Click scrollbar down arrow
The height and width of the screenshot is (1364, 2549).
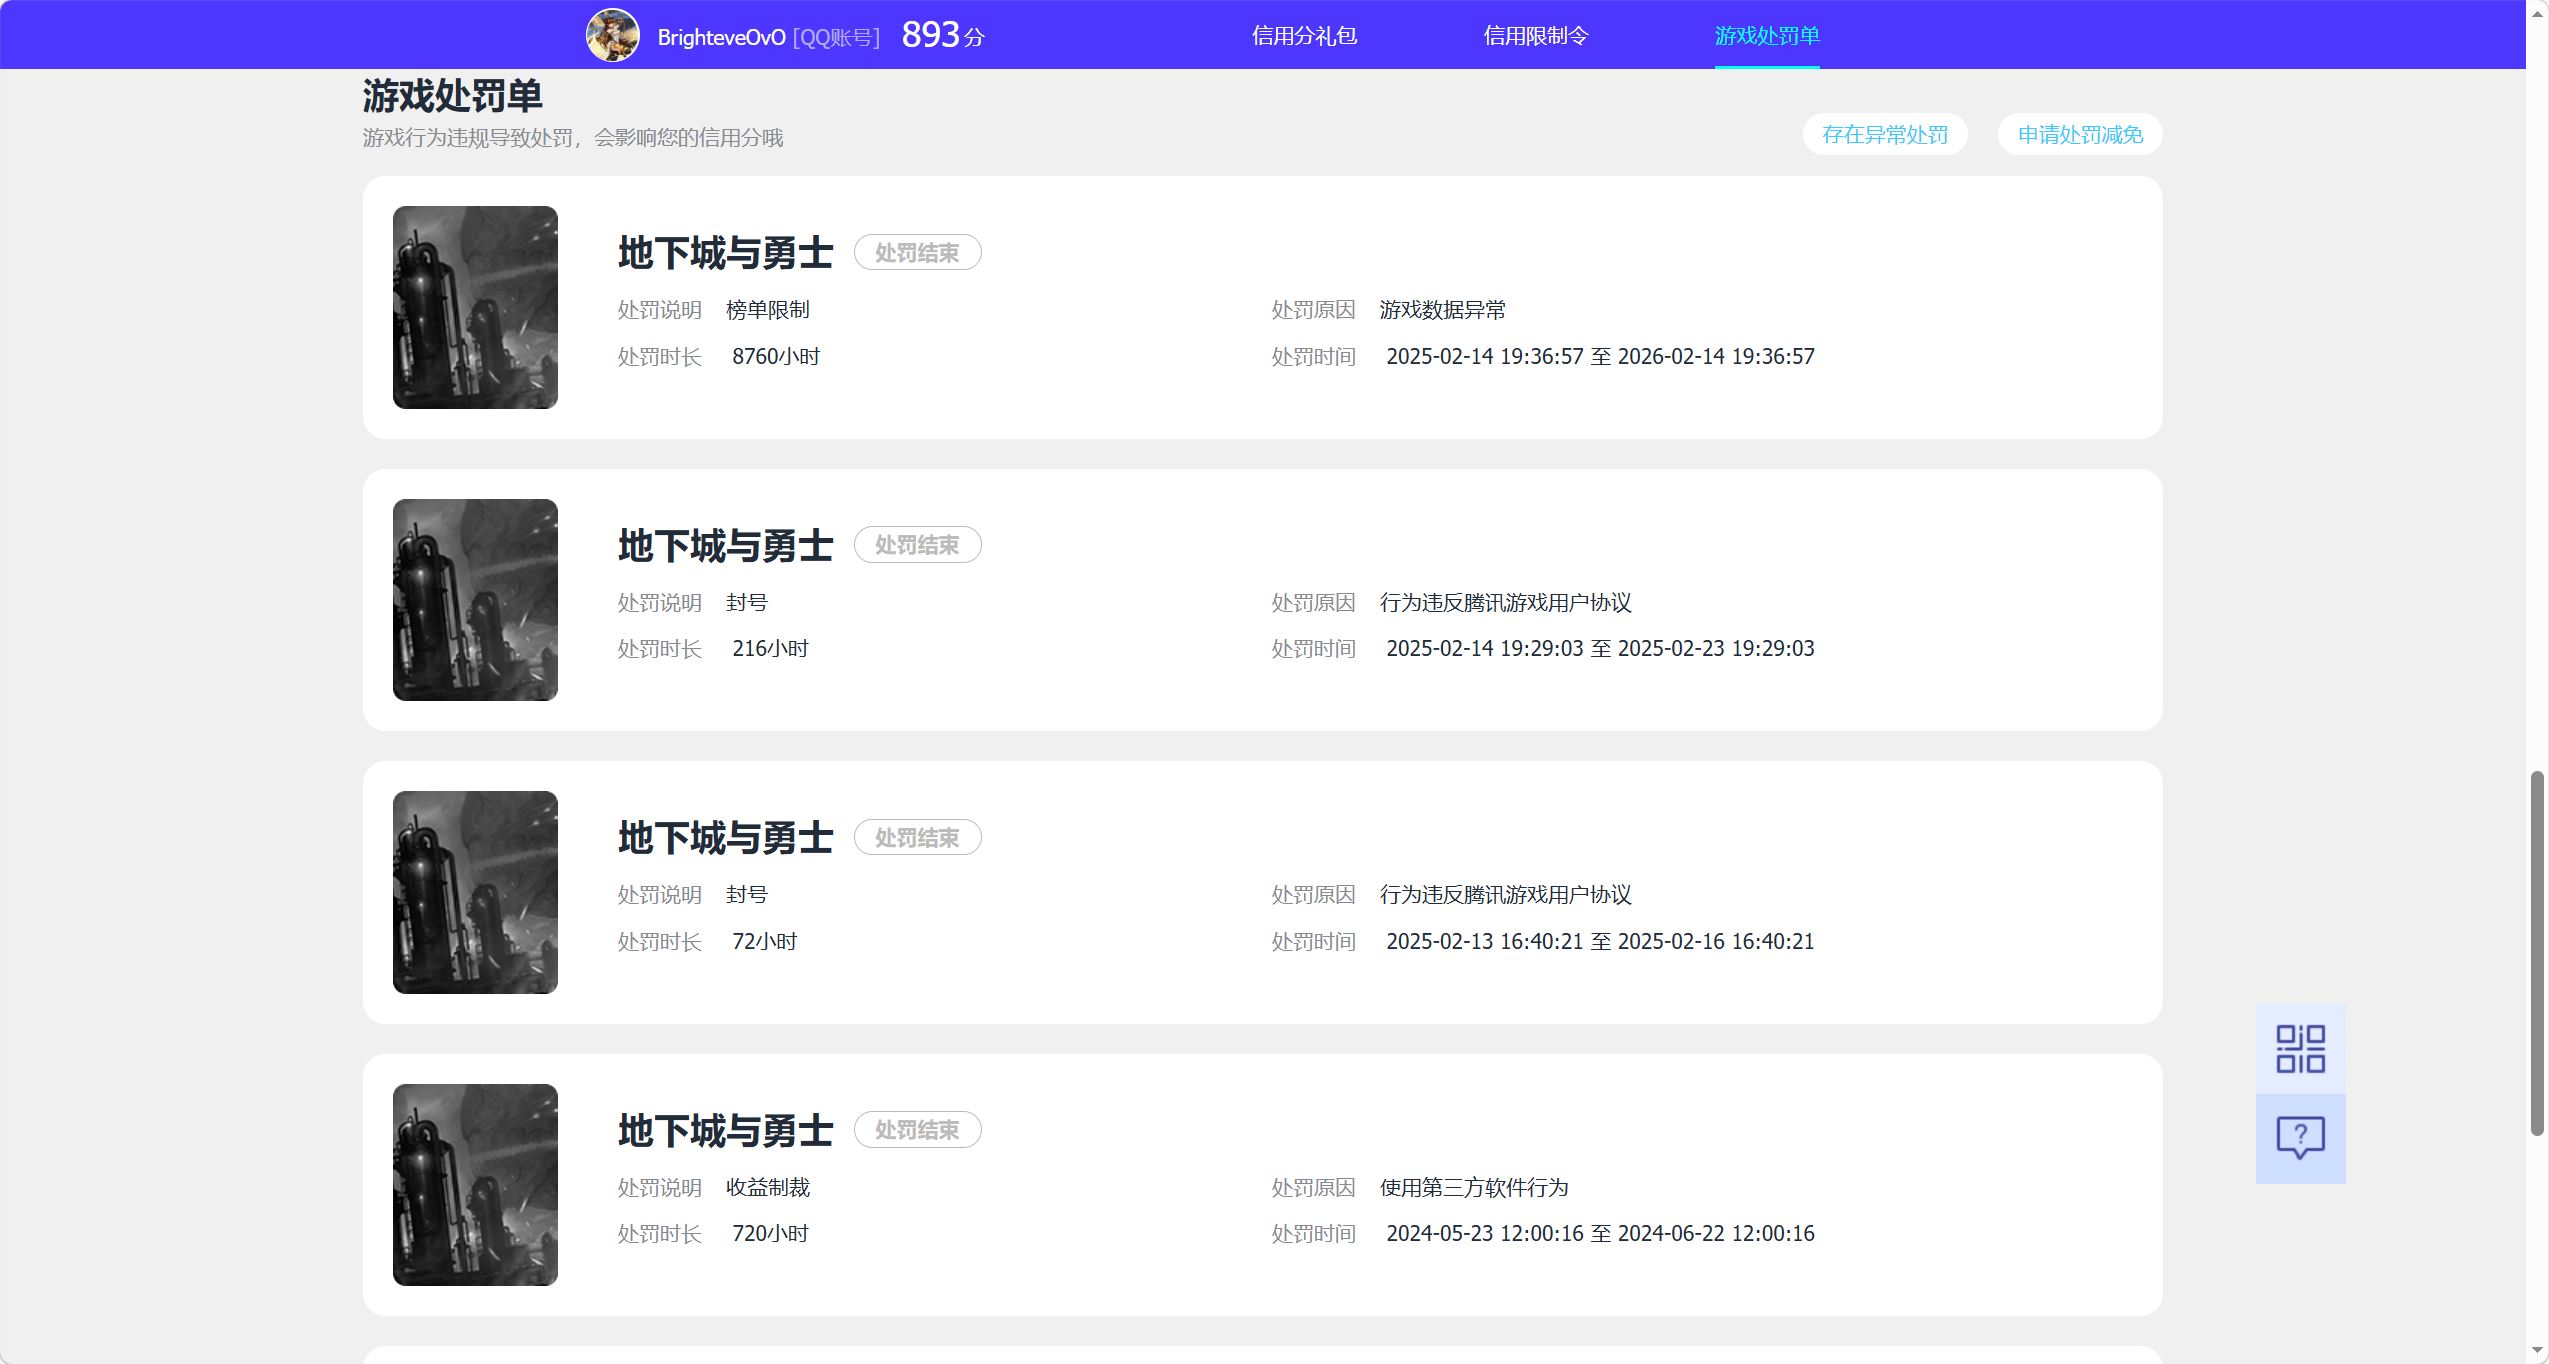pos(2537,1351)
